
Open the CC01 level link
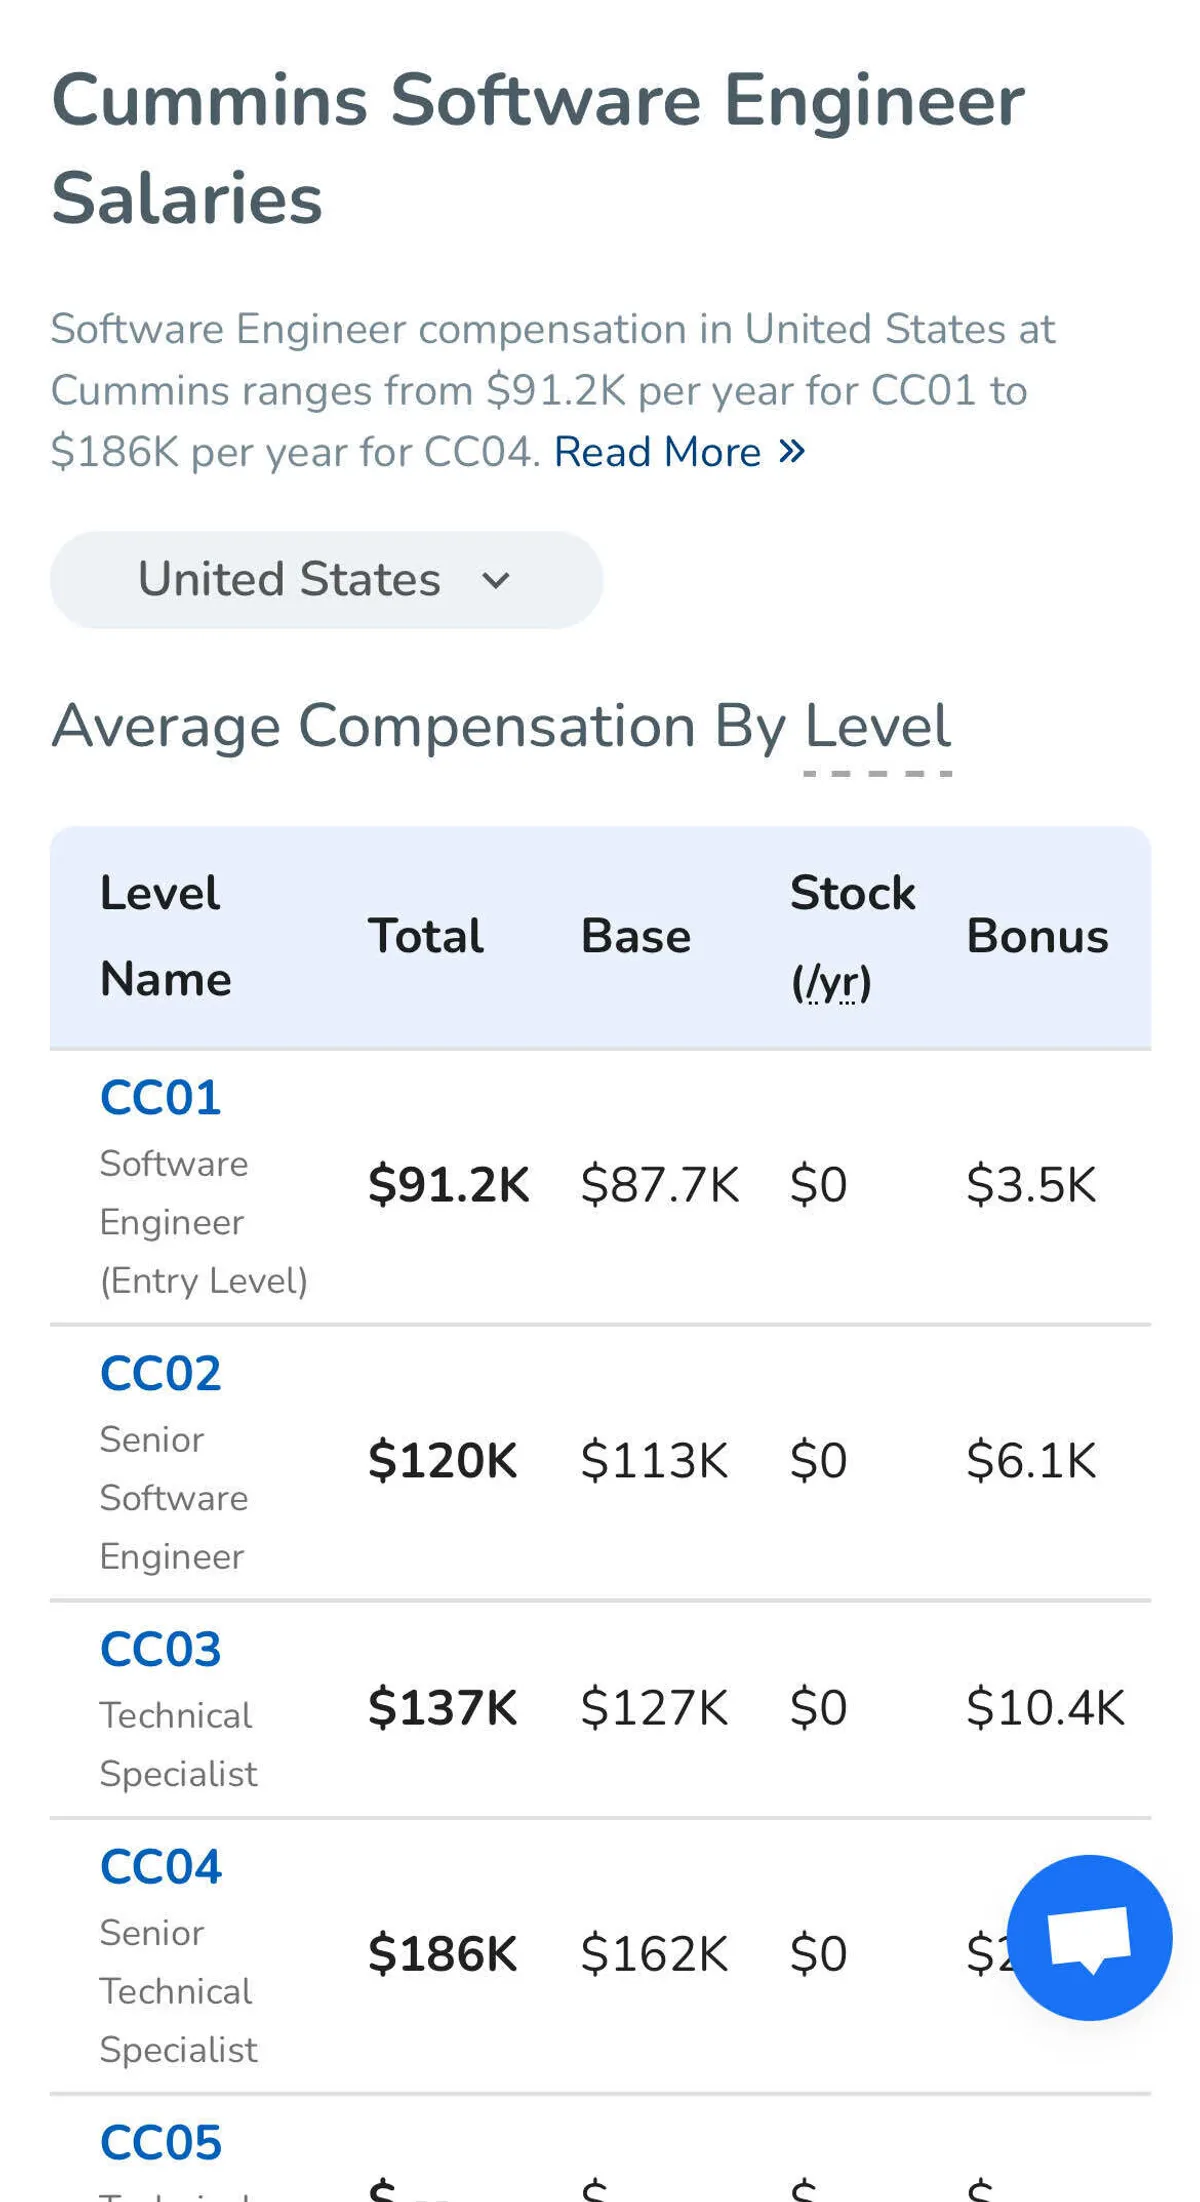point(160,1098)
